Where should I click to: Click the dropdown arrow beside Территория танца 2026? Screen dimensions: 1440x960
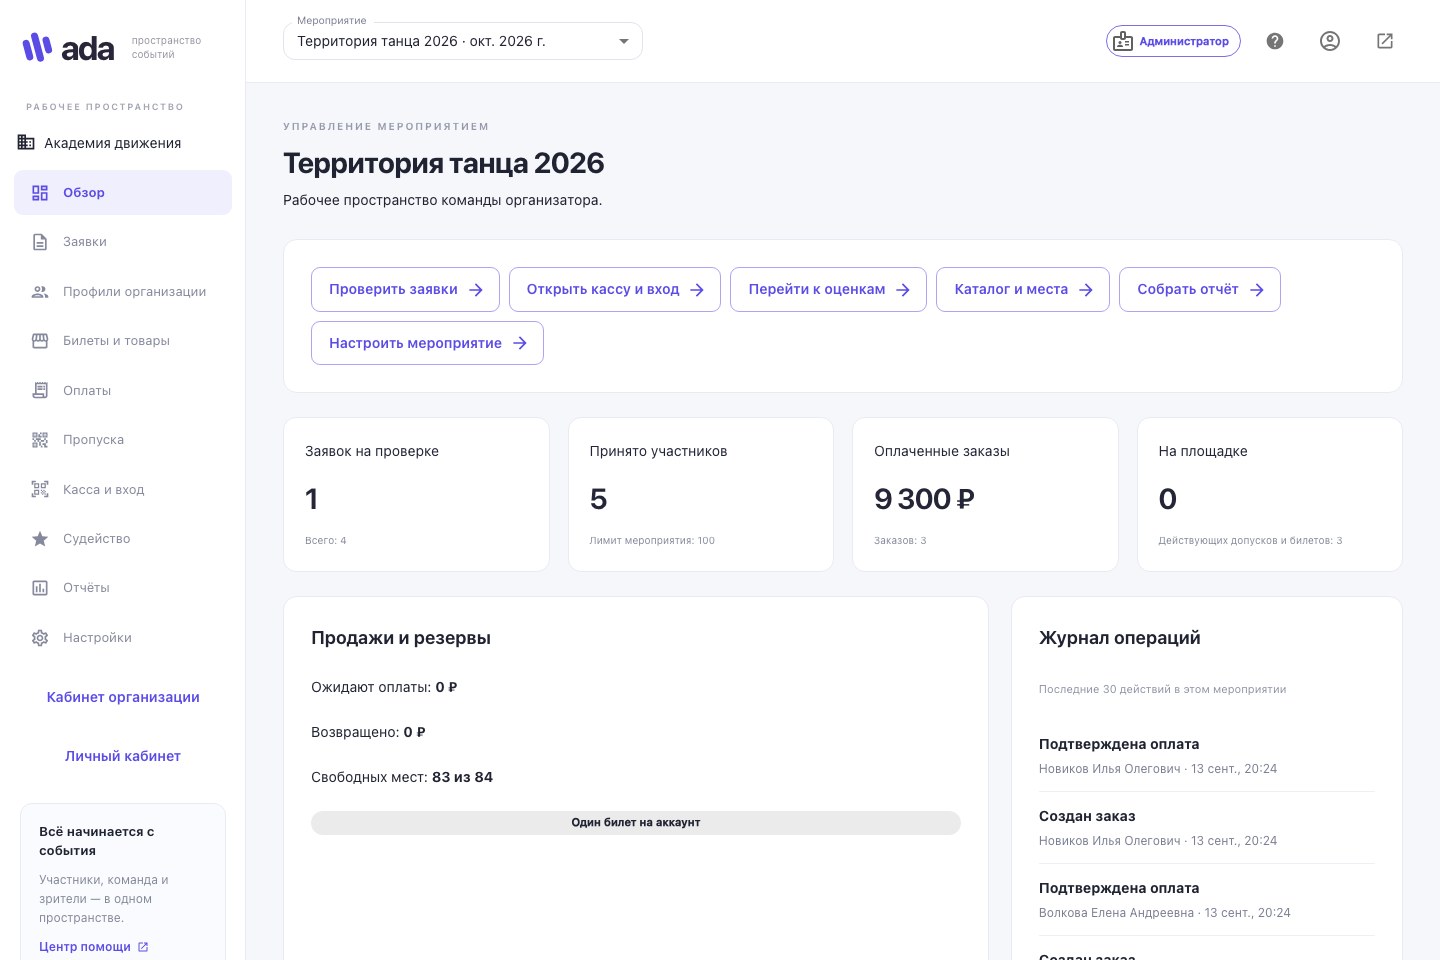click(x=624, y=41)
